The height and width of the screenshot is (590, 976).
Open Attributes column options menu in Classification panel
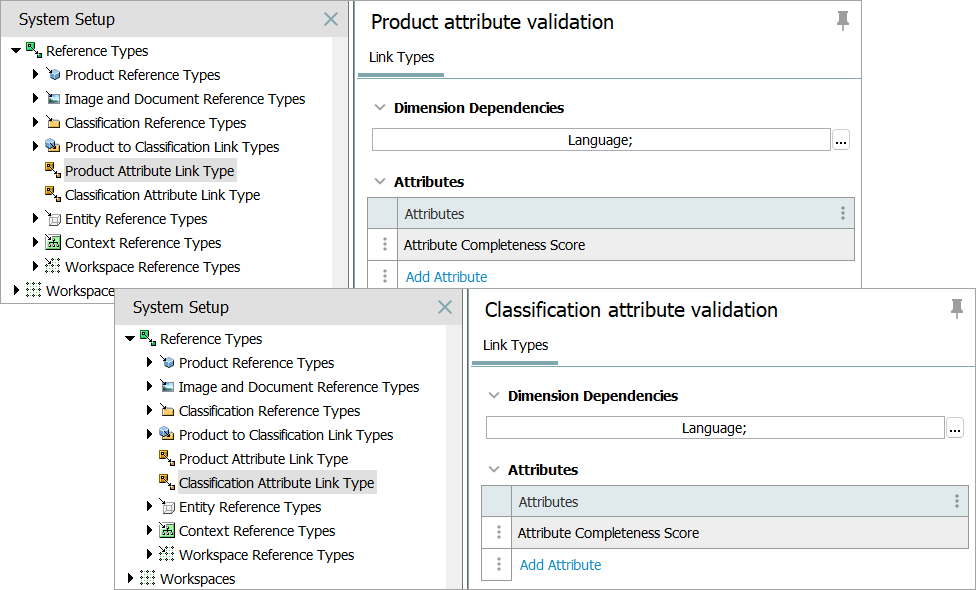pyautogui.click(x=957, y=502)
